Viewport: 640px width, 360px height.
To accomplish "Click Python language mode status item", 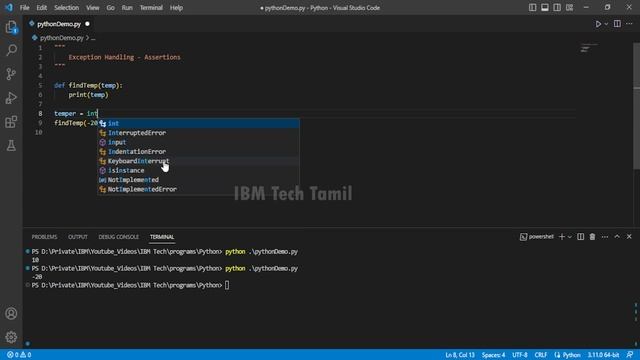I will (x=567, y=355).
